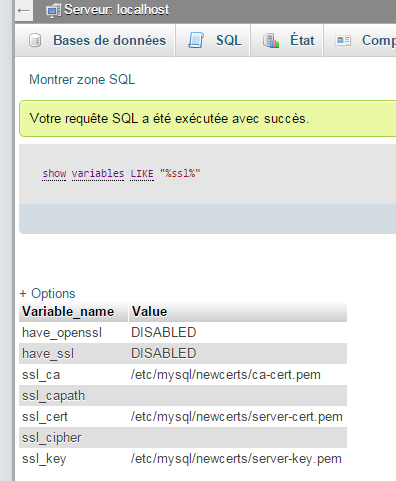
Task: Click the server-cert.pem path value
Action: [237, 417]
